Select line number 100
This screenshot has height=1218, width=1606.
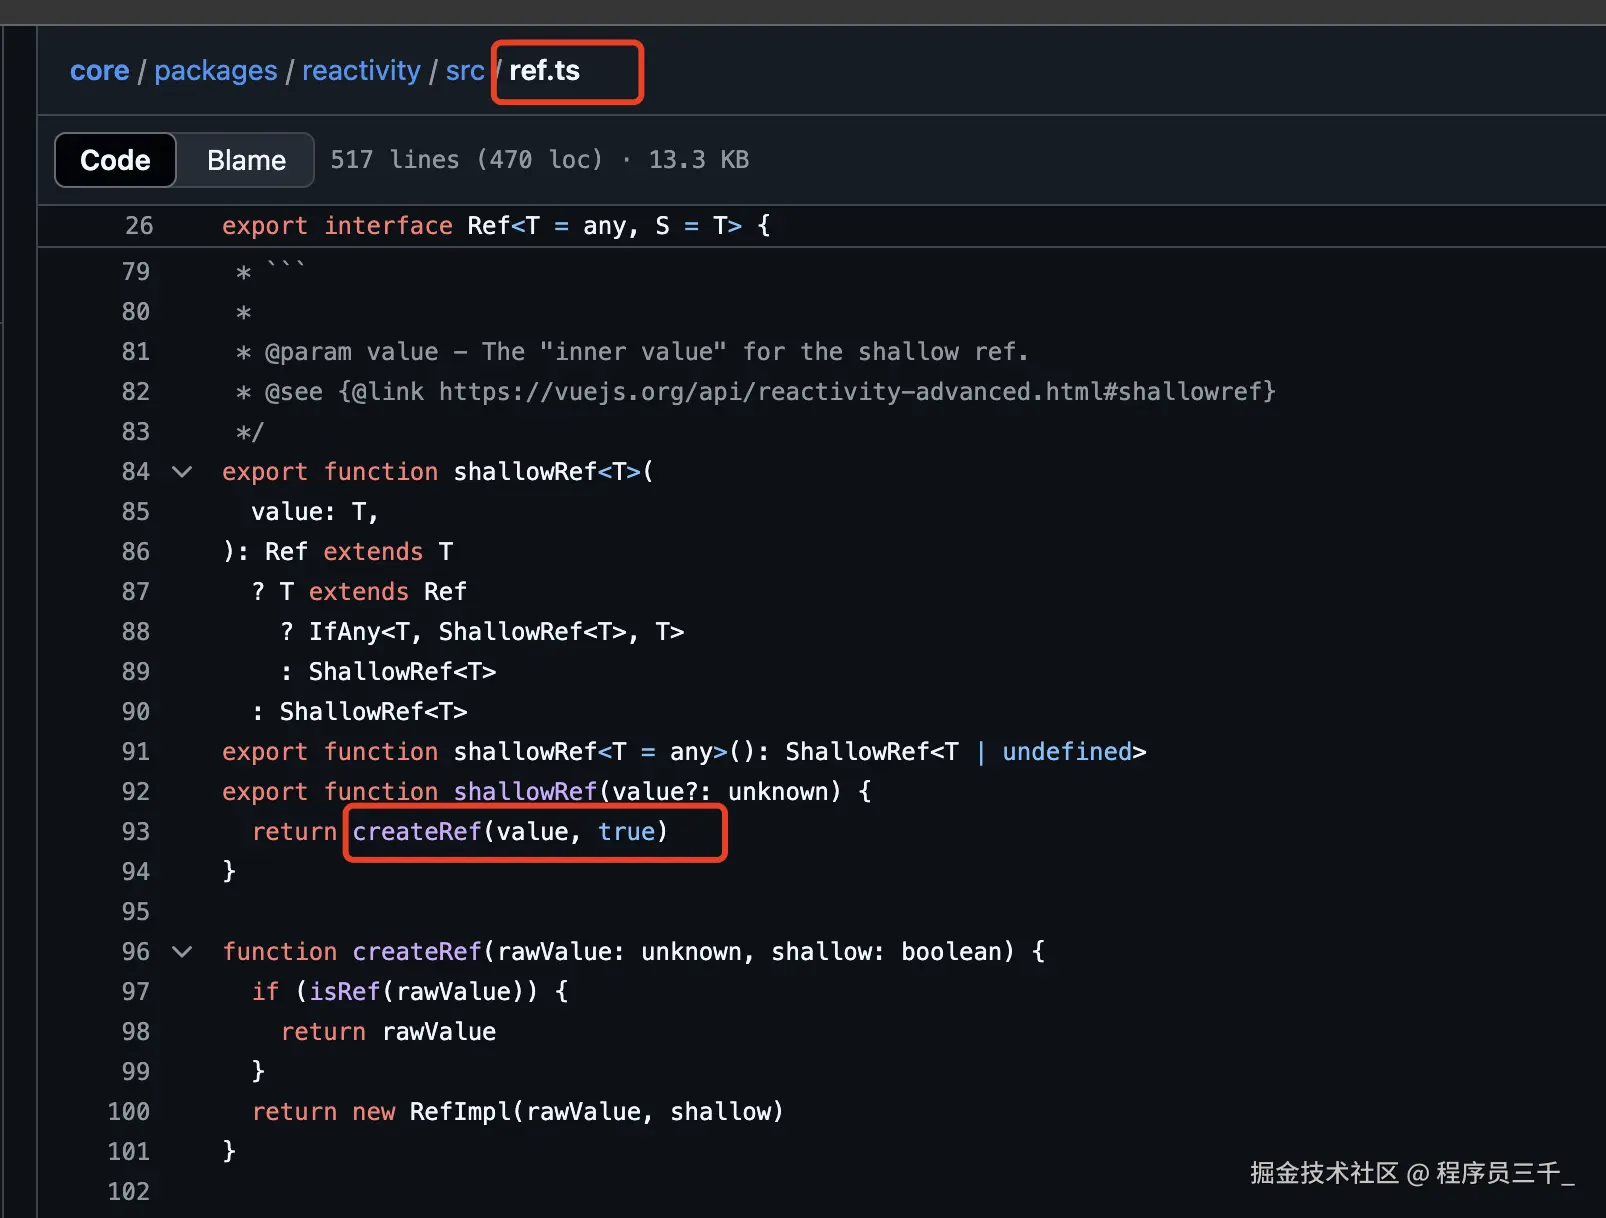(129, 1112)
